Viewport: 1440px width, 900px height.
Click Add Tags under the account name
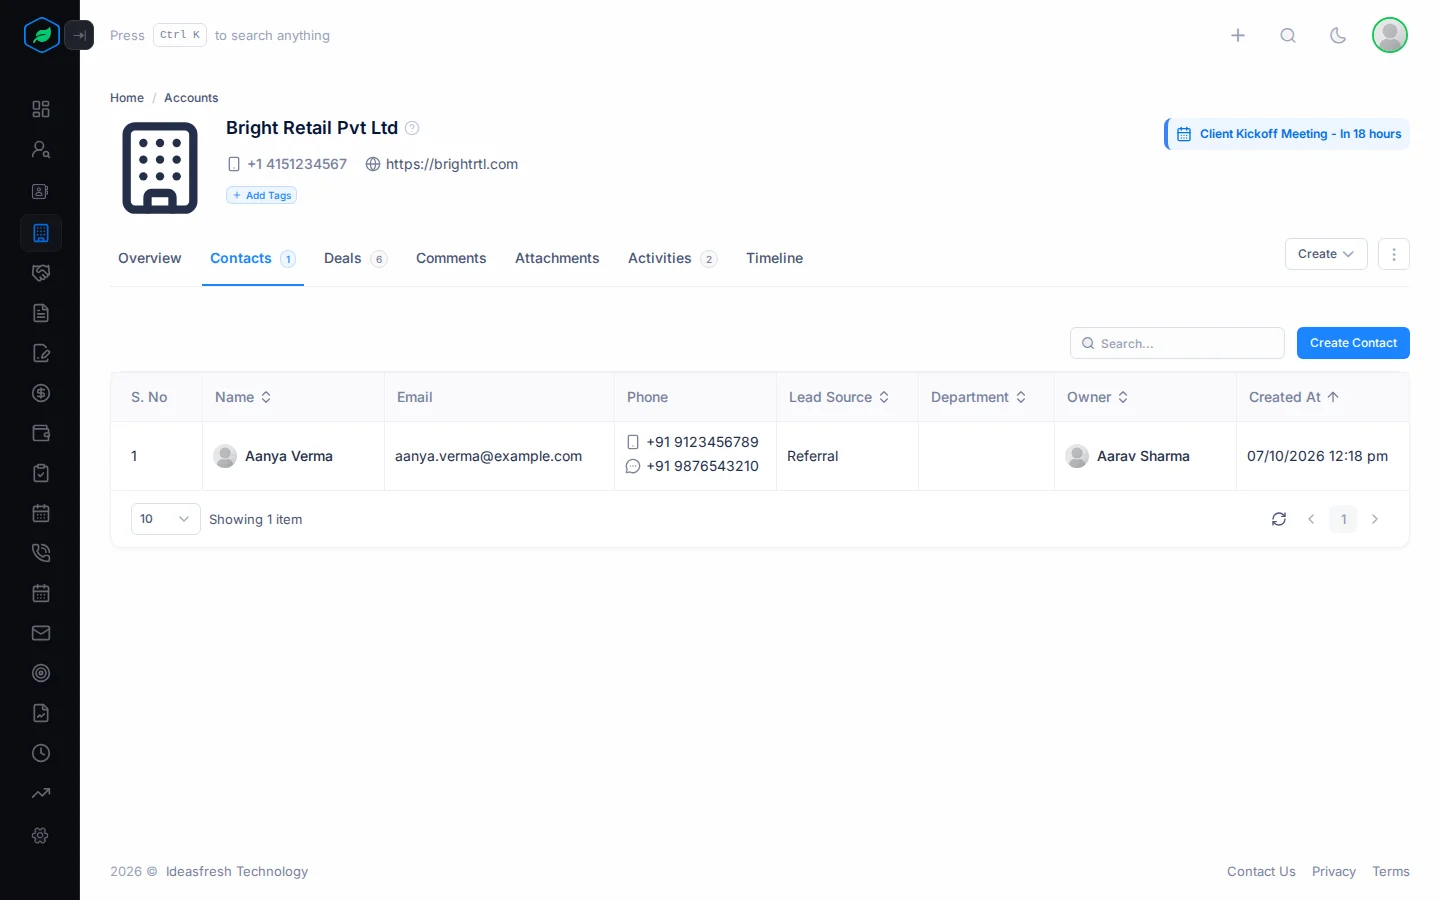pos(261,196)
